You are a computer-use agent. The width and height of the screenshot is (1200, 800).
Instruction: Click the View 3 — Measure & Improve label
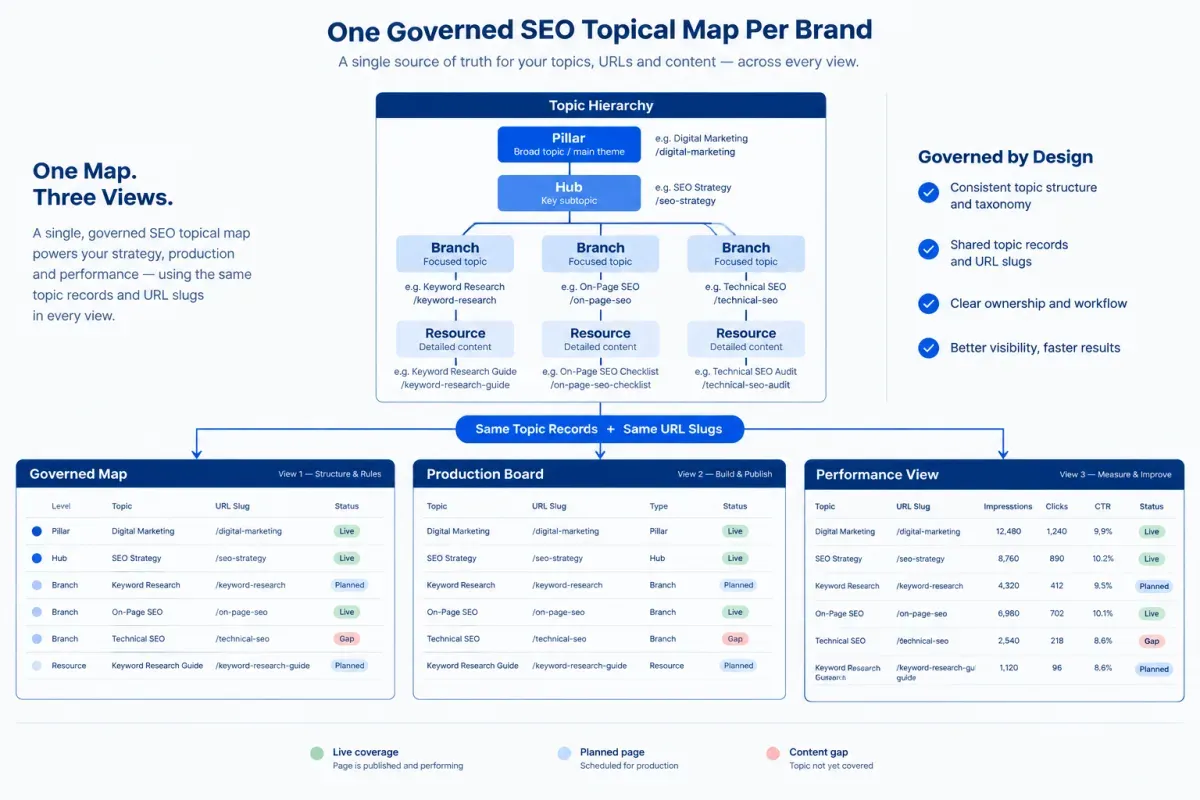click(1115, 474)
